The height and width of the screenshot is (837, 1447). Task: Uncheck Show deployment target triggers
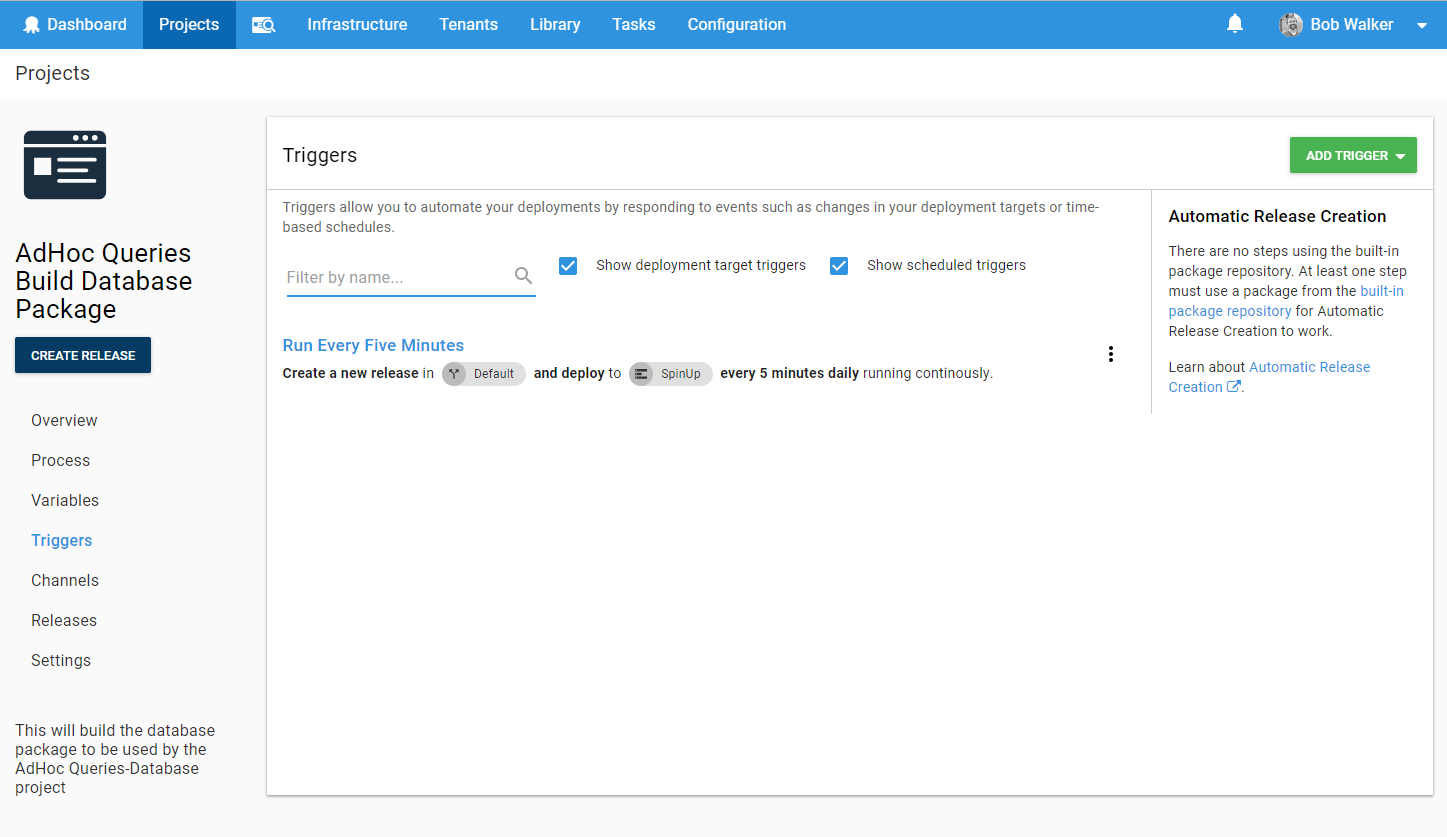pos(568,266)
